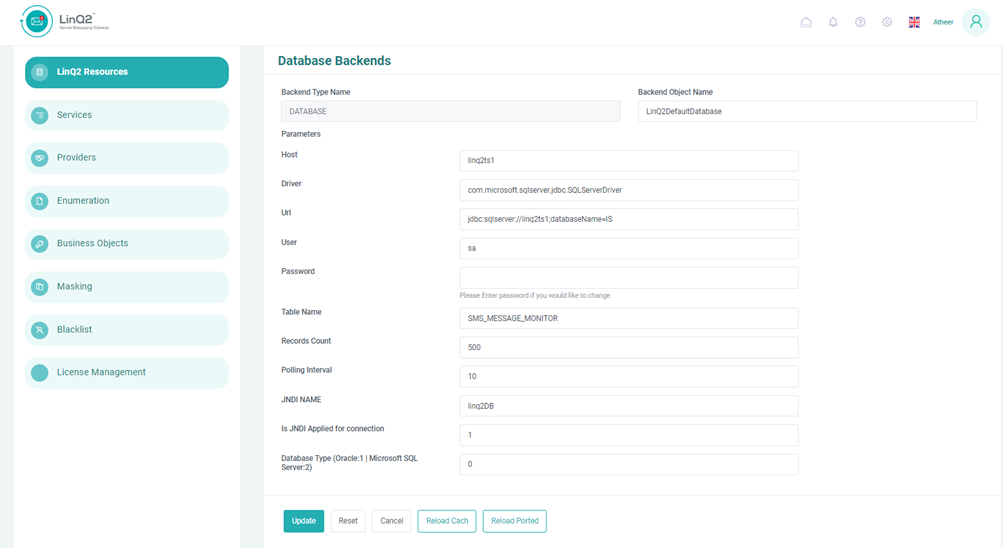Focus the Url input field

click(x=629, y=219)
